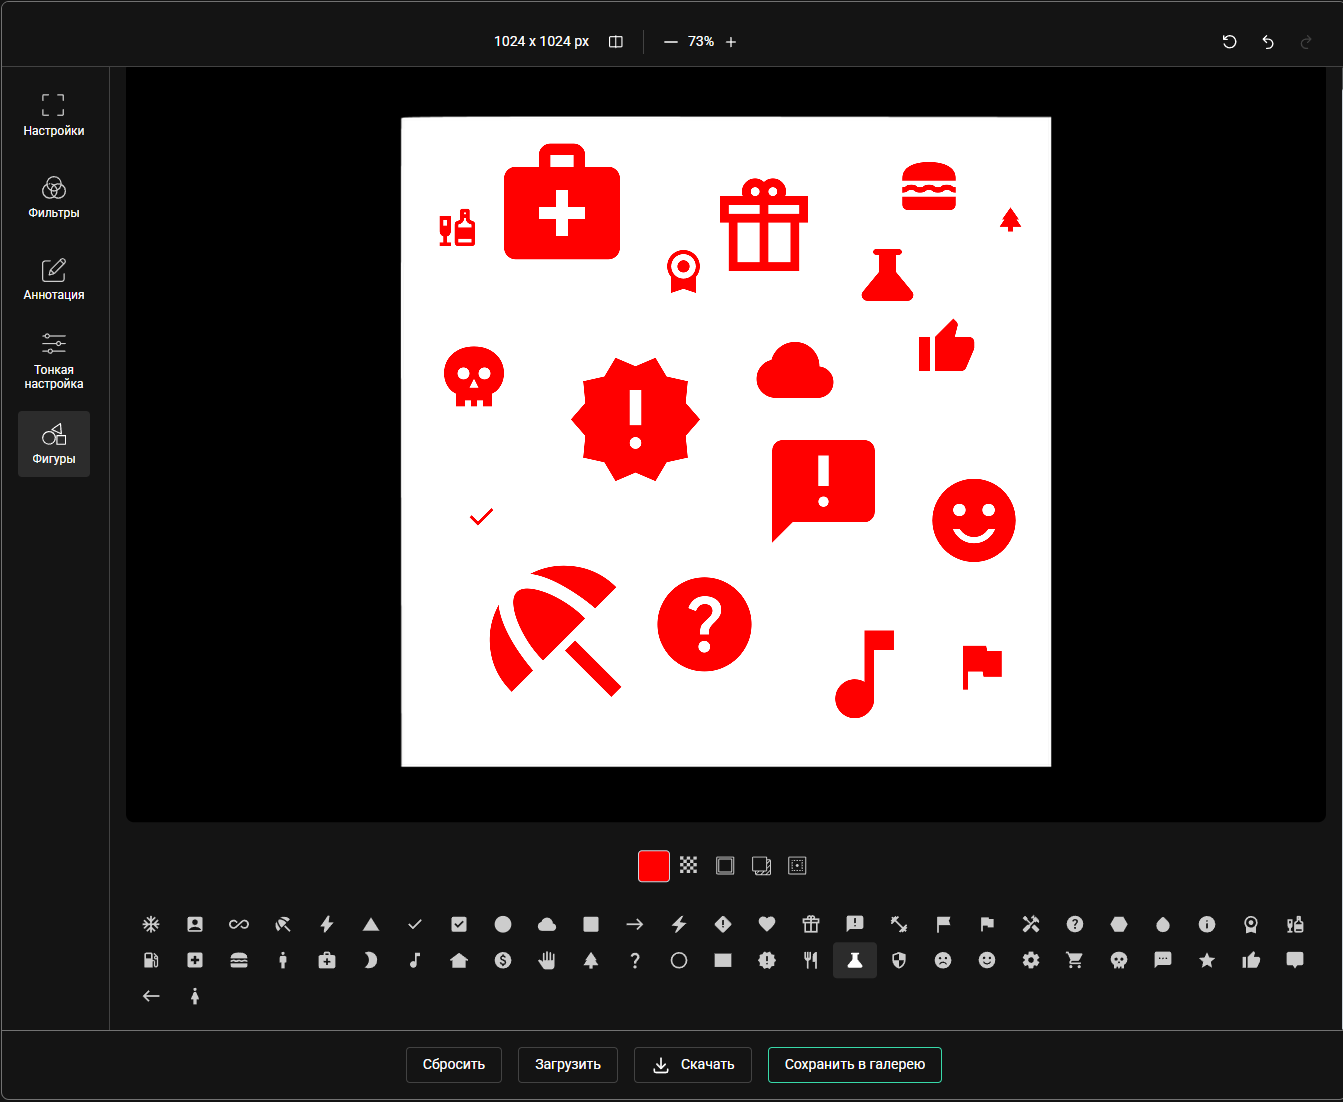
Task: Toggle the checkerboard transparency option
Action: [689, 865]
